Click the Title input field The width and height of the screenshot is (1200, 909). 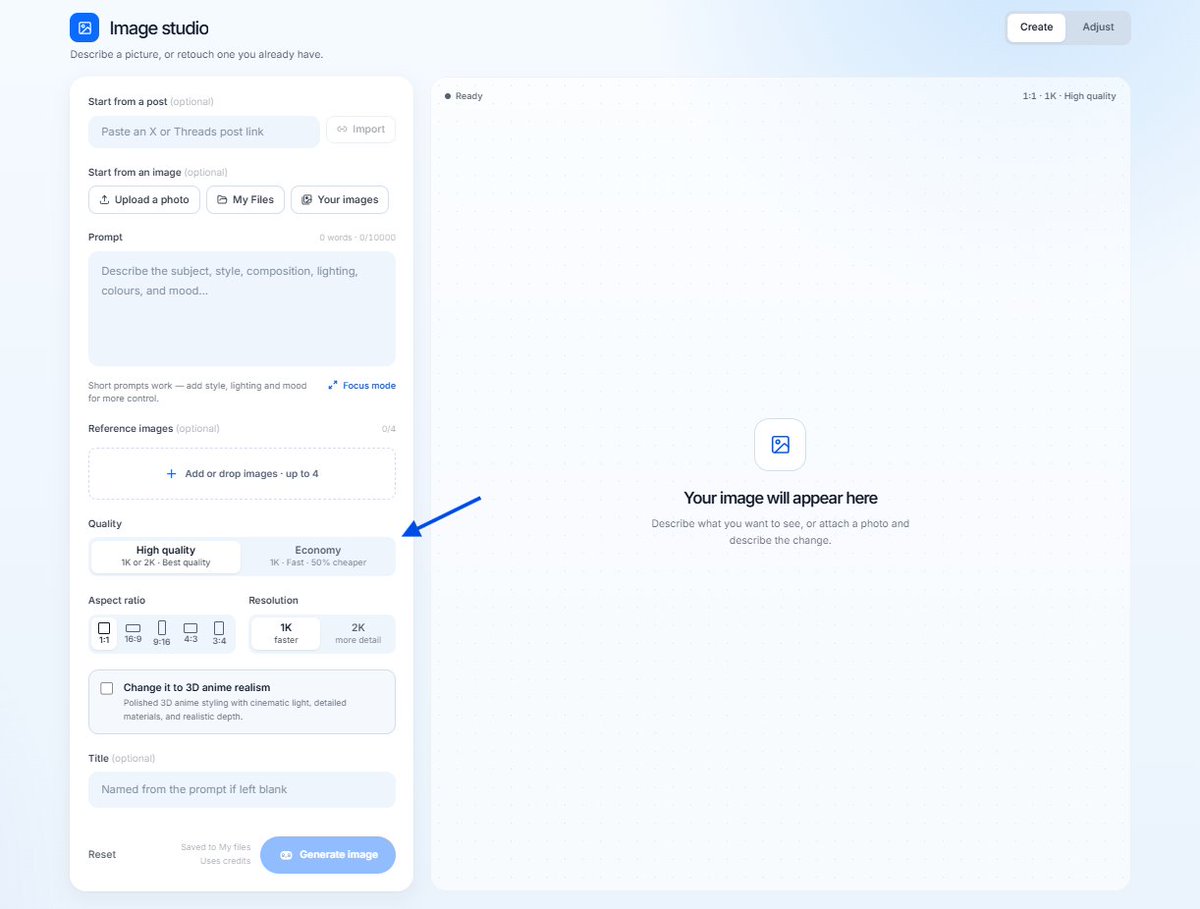pos(242,789)
